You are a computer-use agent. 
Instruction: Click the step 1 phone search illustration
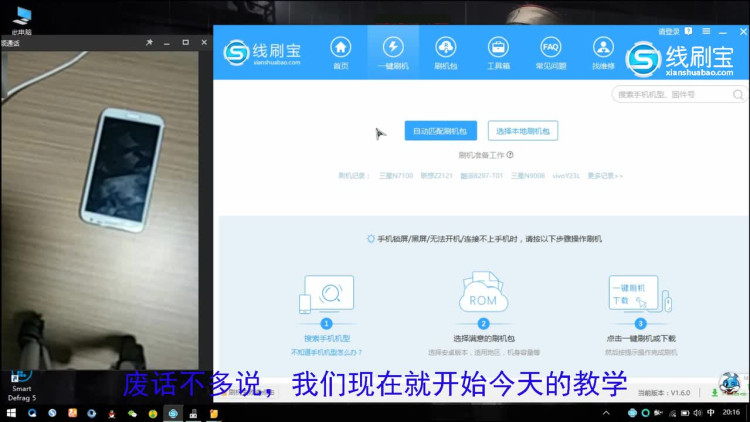(x=327, y=294)
